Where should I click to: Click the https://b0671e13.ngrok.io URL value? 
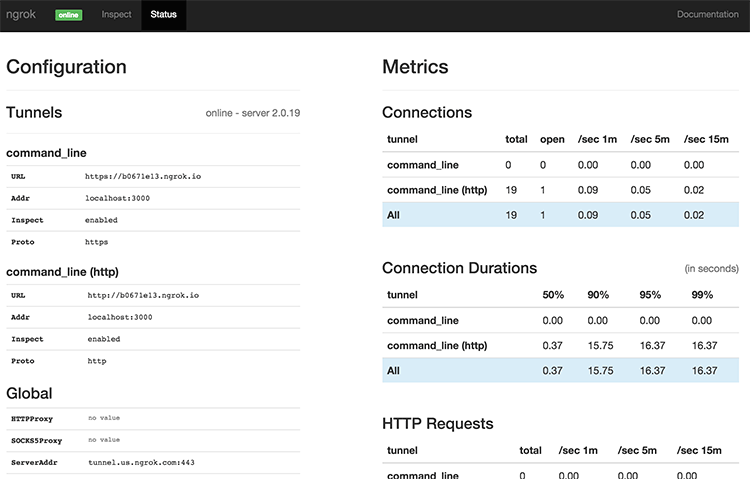[x=143, y=176]
